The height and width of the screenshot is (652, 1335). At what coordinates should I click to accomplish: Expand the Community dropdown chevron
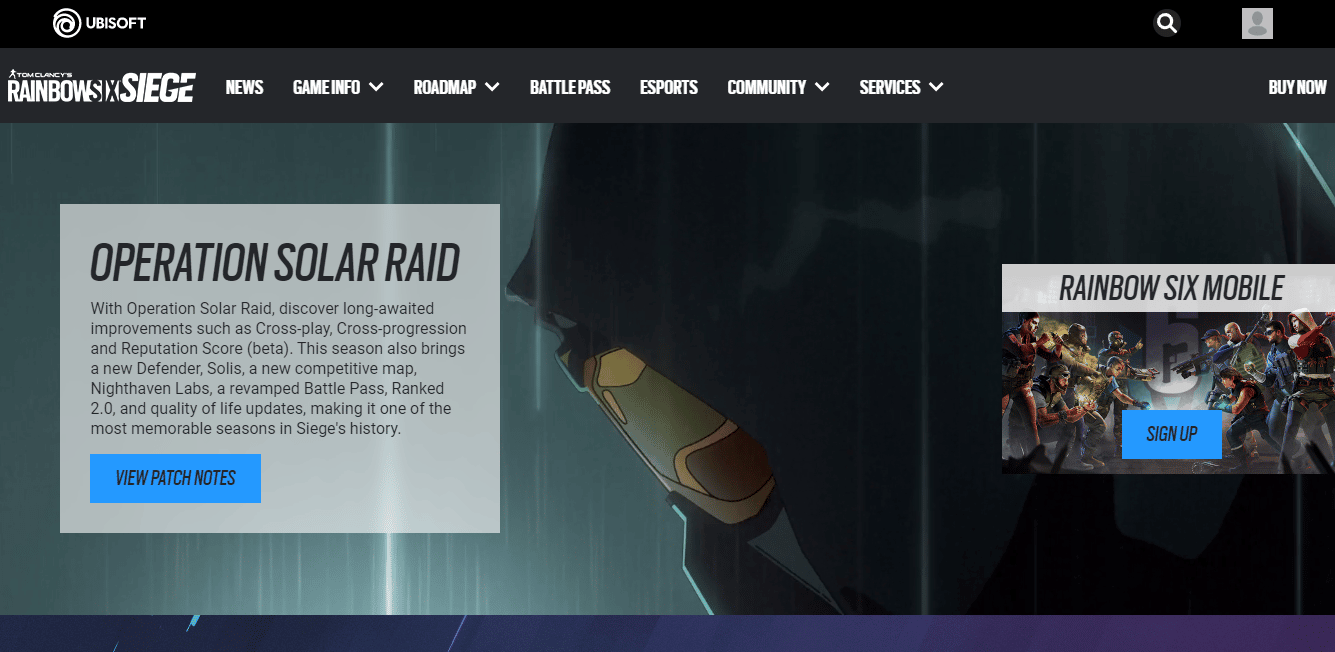pos(822,87)
